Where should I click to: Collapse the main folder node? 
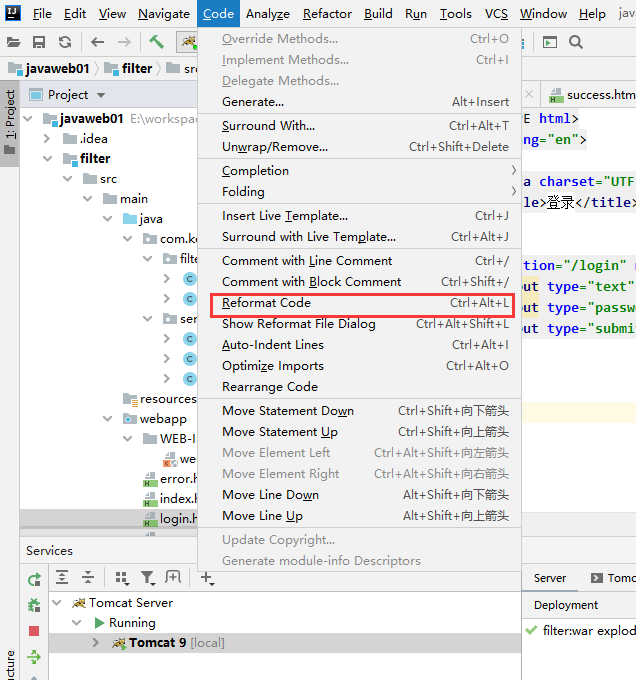click(x=88, y=199)
